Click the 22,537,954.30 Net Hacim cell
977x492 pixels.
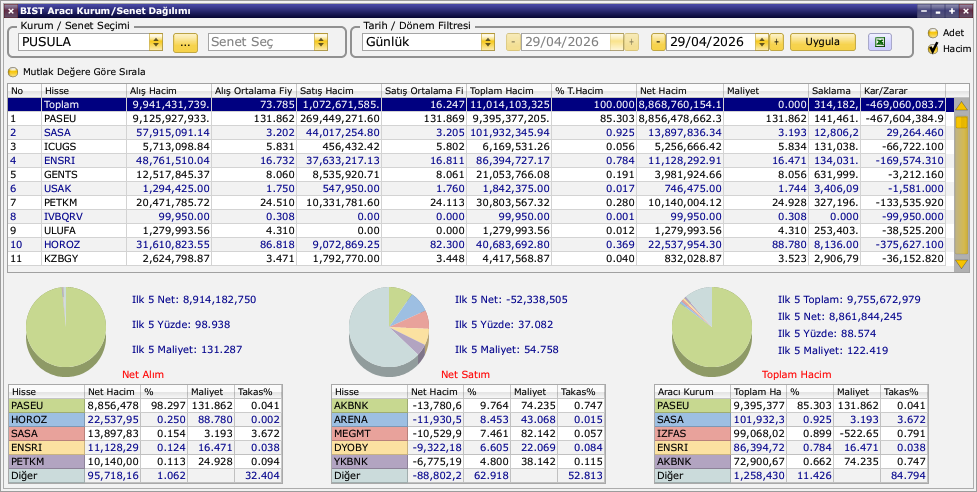680,244
